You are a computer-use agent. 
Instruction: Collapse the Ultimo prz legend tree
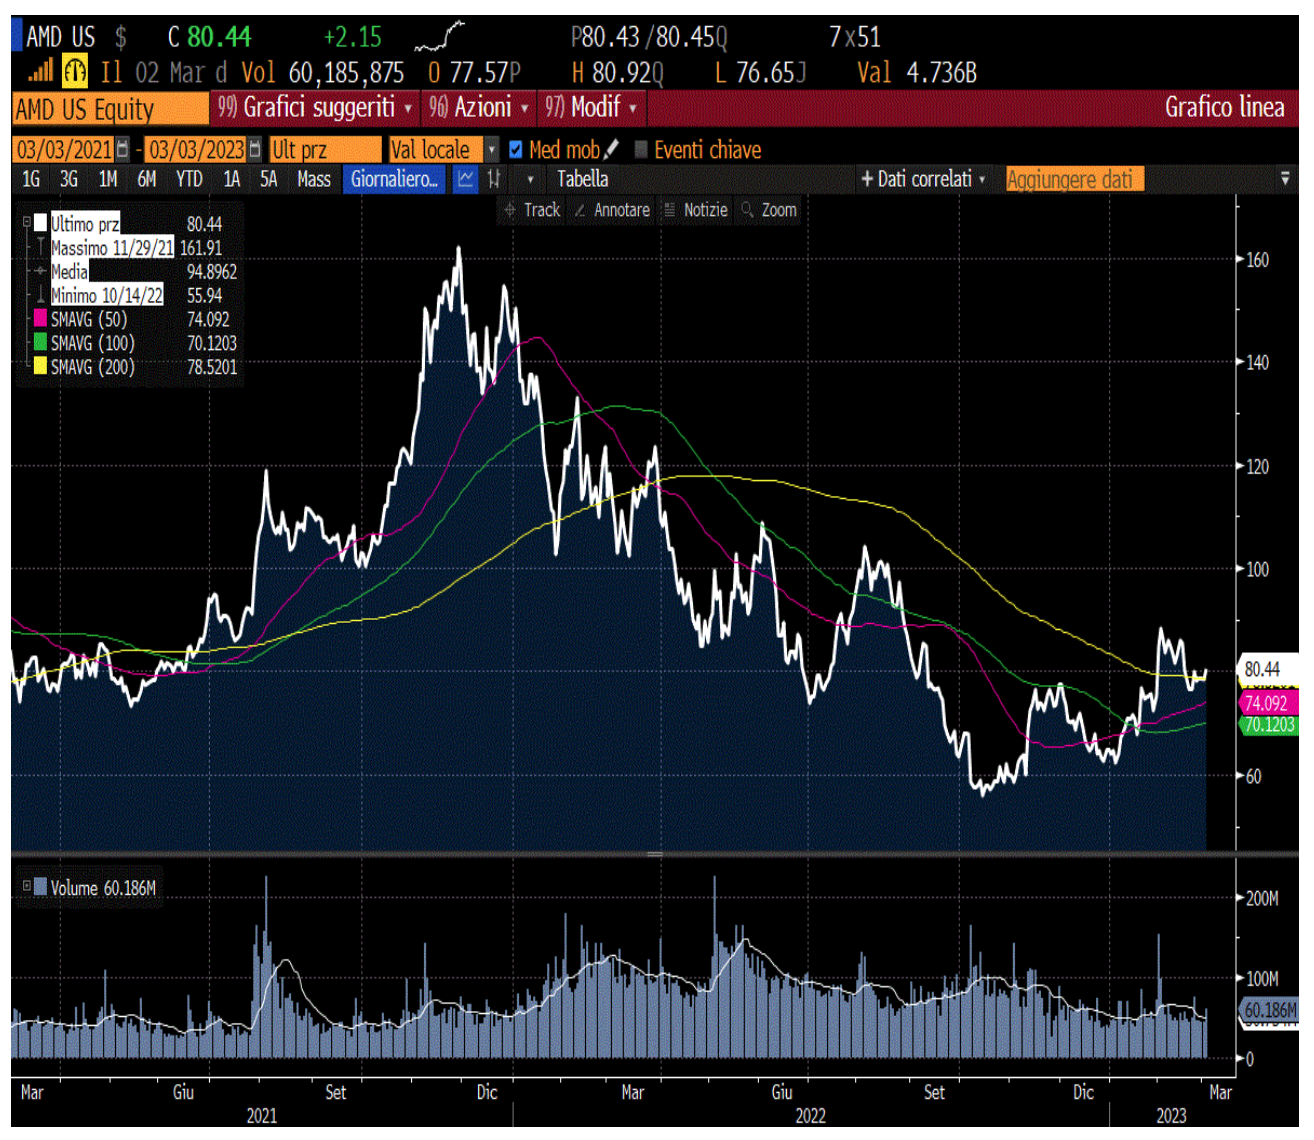tap(27, 223)
